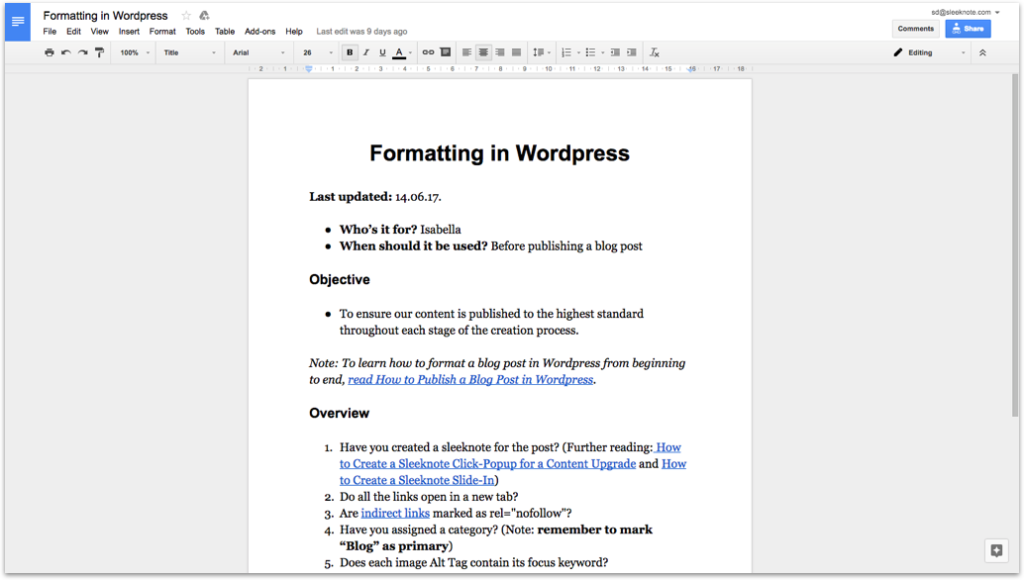The image size is (1024, 580).
Task: Click the Explore button at bottom right
Action: point(997,551)
